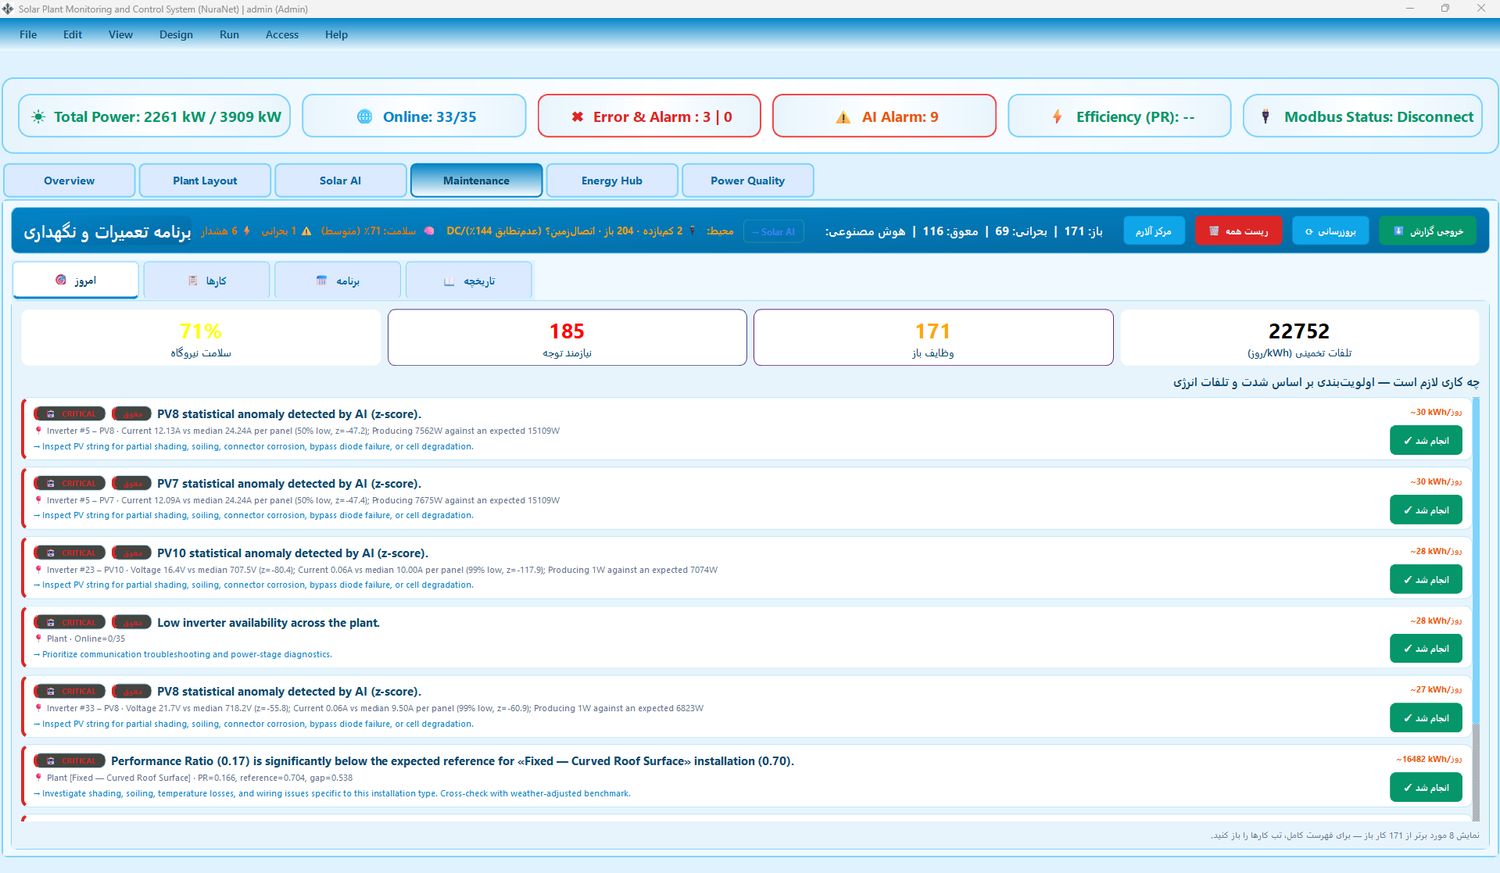Open the Power Quality tab
This screenshot has width=1500, height=873.
[748, 181]
